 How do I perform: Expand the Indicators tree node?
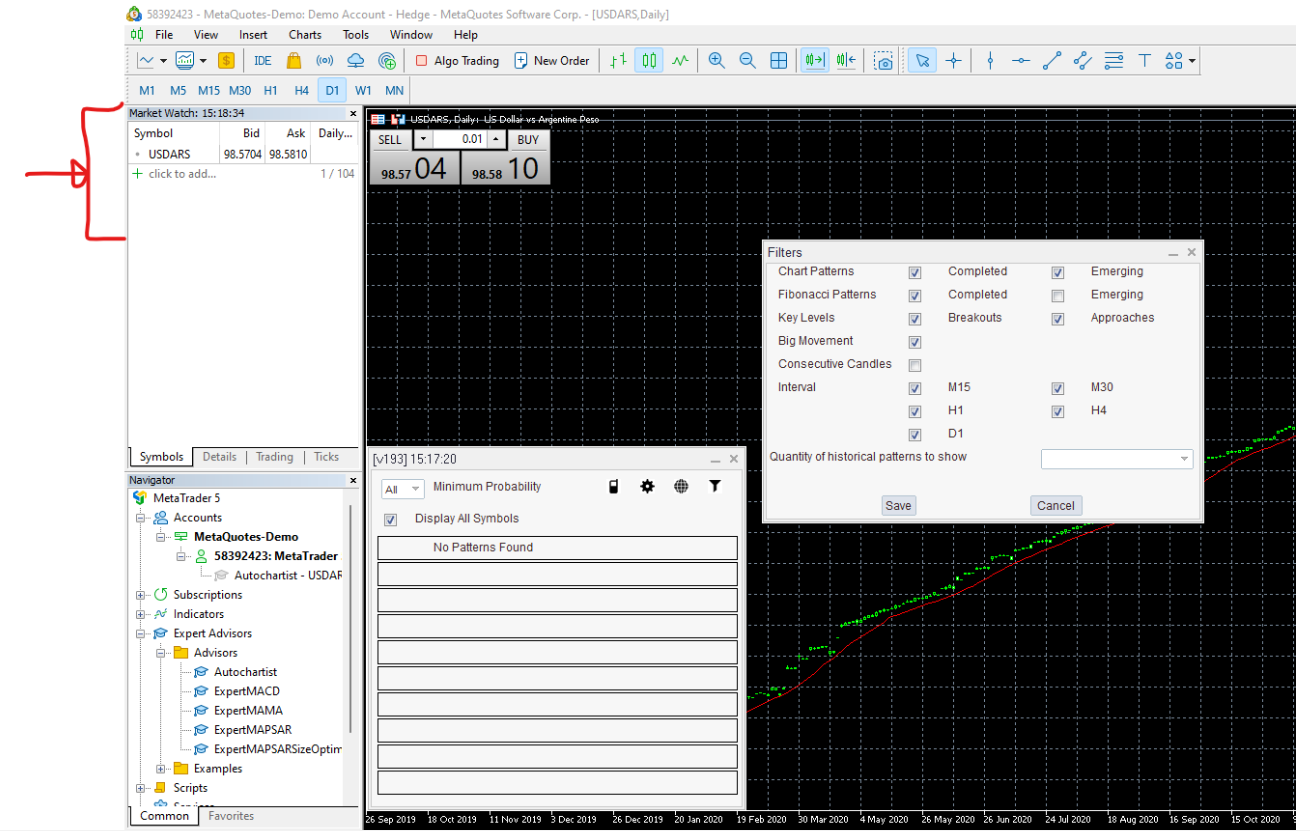coord(140,614)
